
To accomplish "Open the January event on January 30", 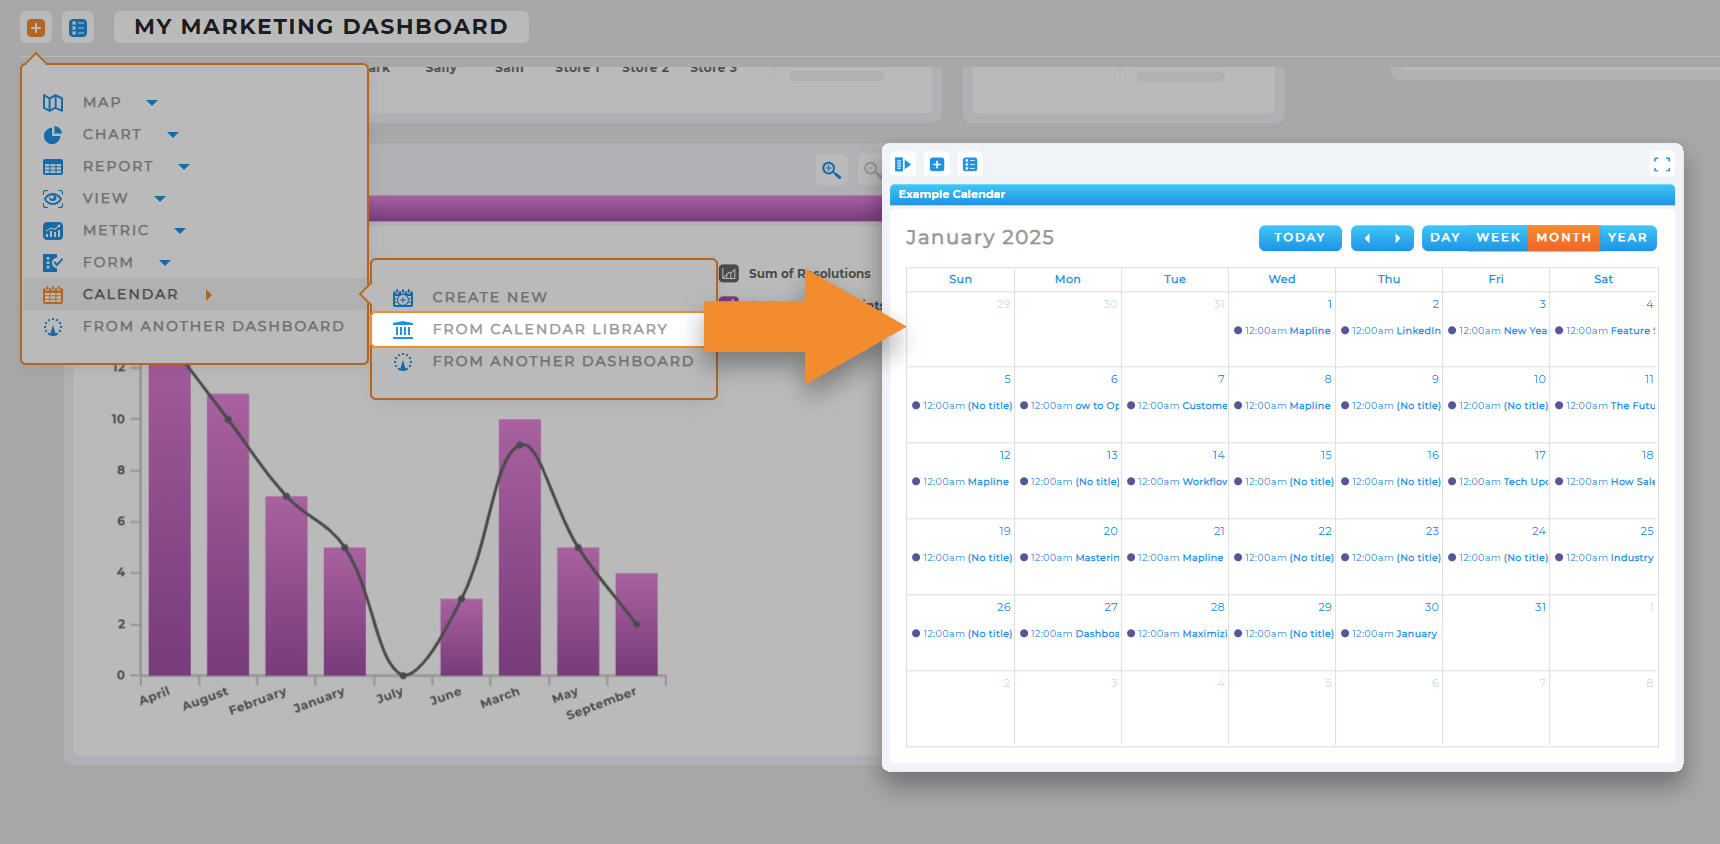I will point(1389,634).
